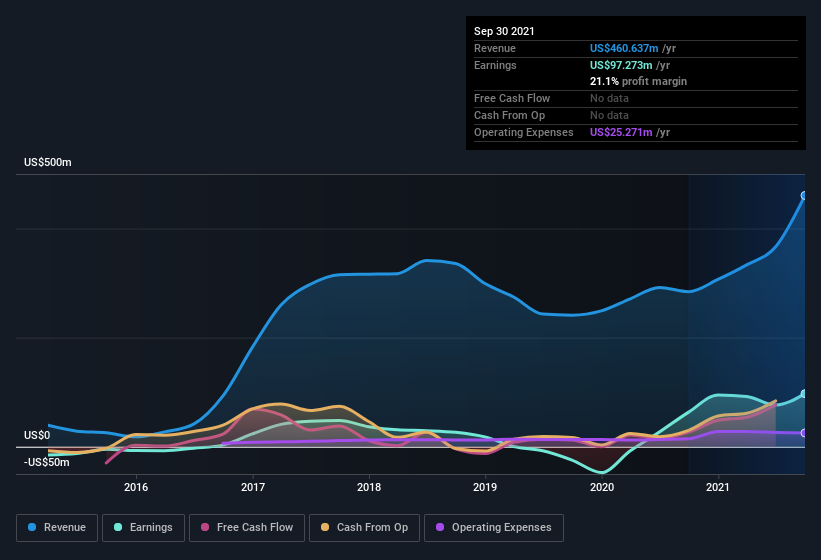Select the Operating Expenses end data point marker
821x560 pixels.
click(x=804, y=433)
